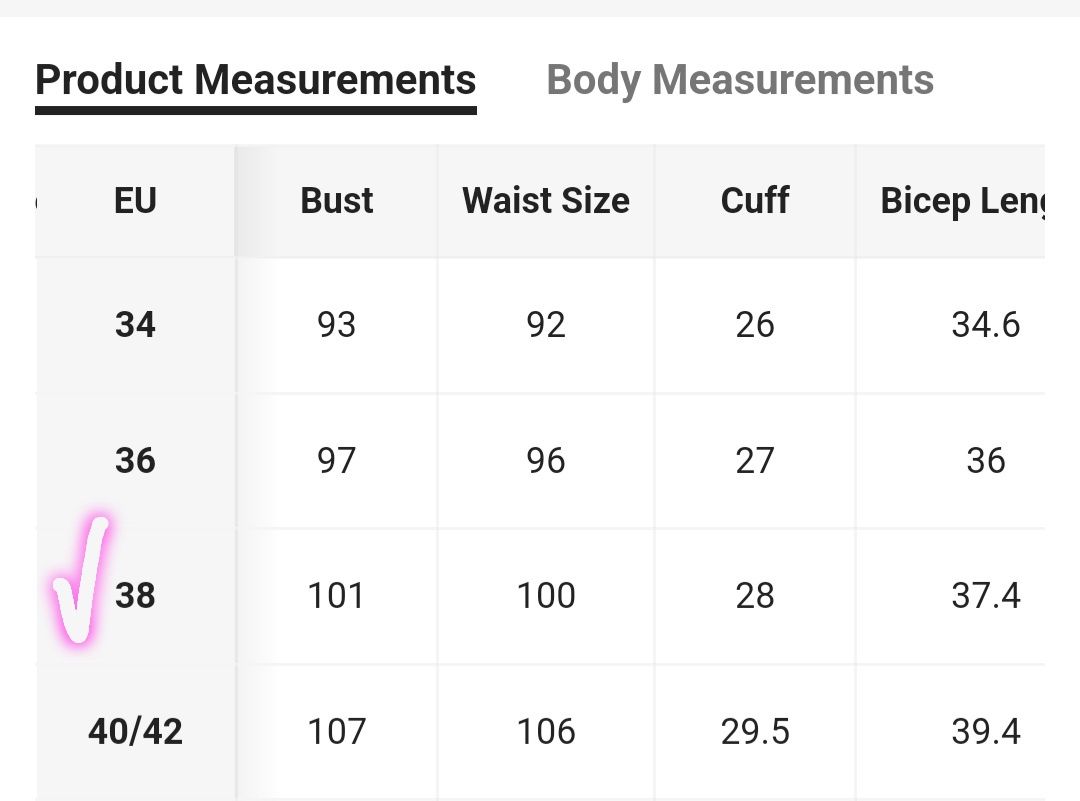Click the bicep value 39.4 cell
The width and height of the screenshot is (1080, 801).
986,731
